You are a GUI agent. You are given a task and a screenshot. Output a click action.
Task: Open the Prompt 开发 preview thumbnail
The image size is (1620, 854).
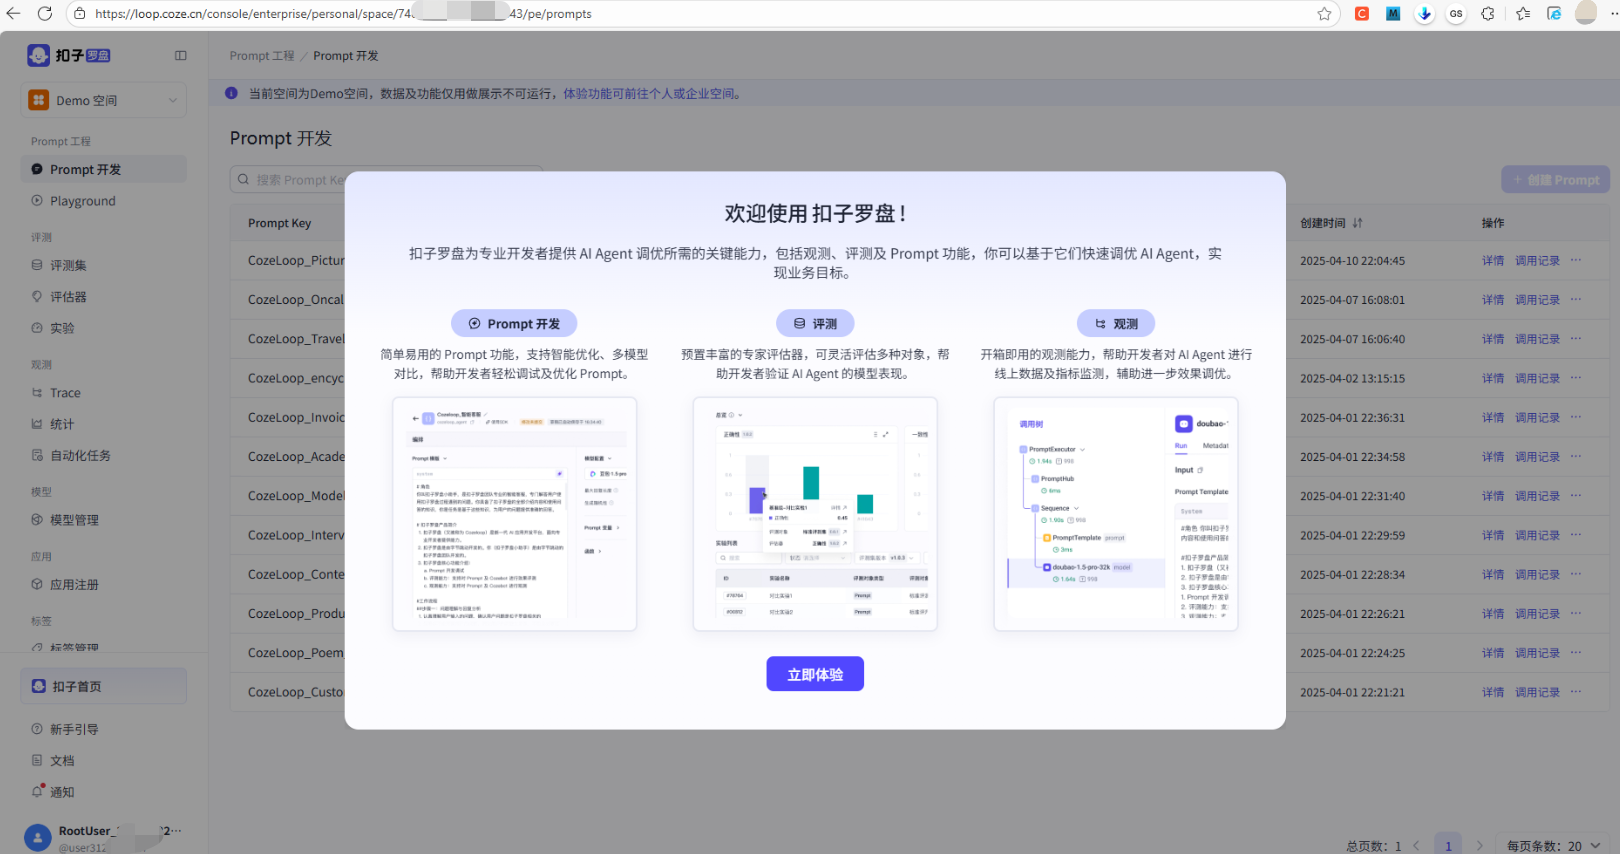click(515, 514)
